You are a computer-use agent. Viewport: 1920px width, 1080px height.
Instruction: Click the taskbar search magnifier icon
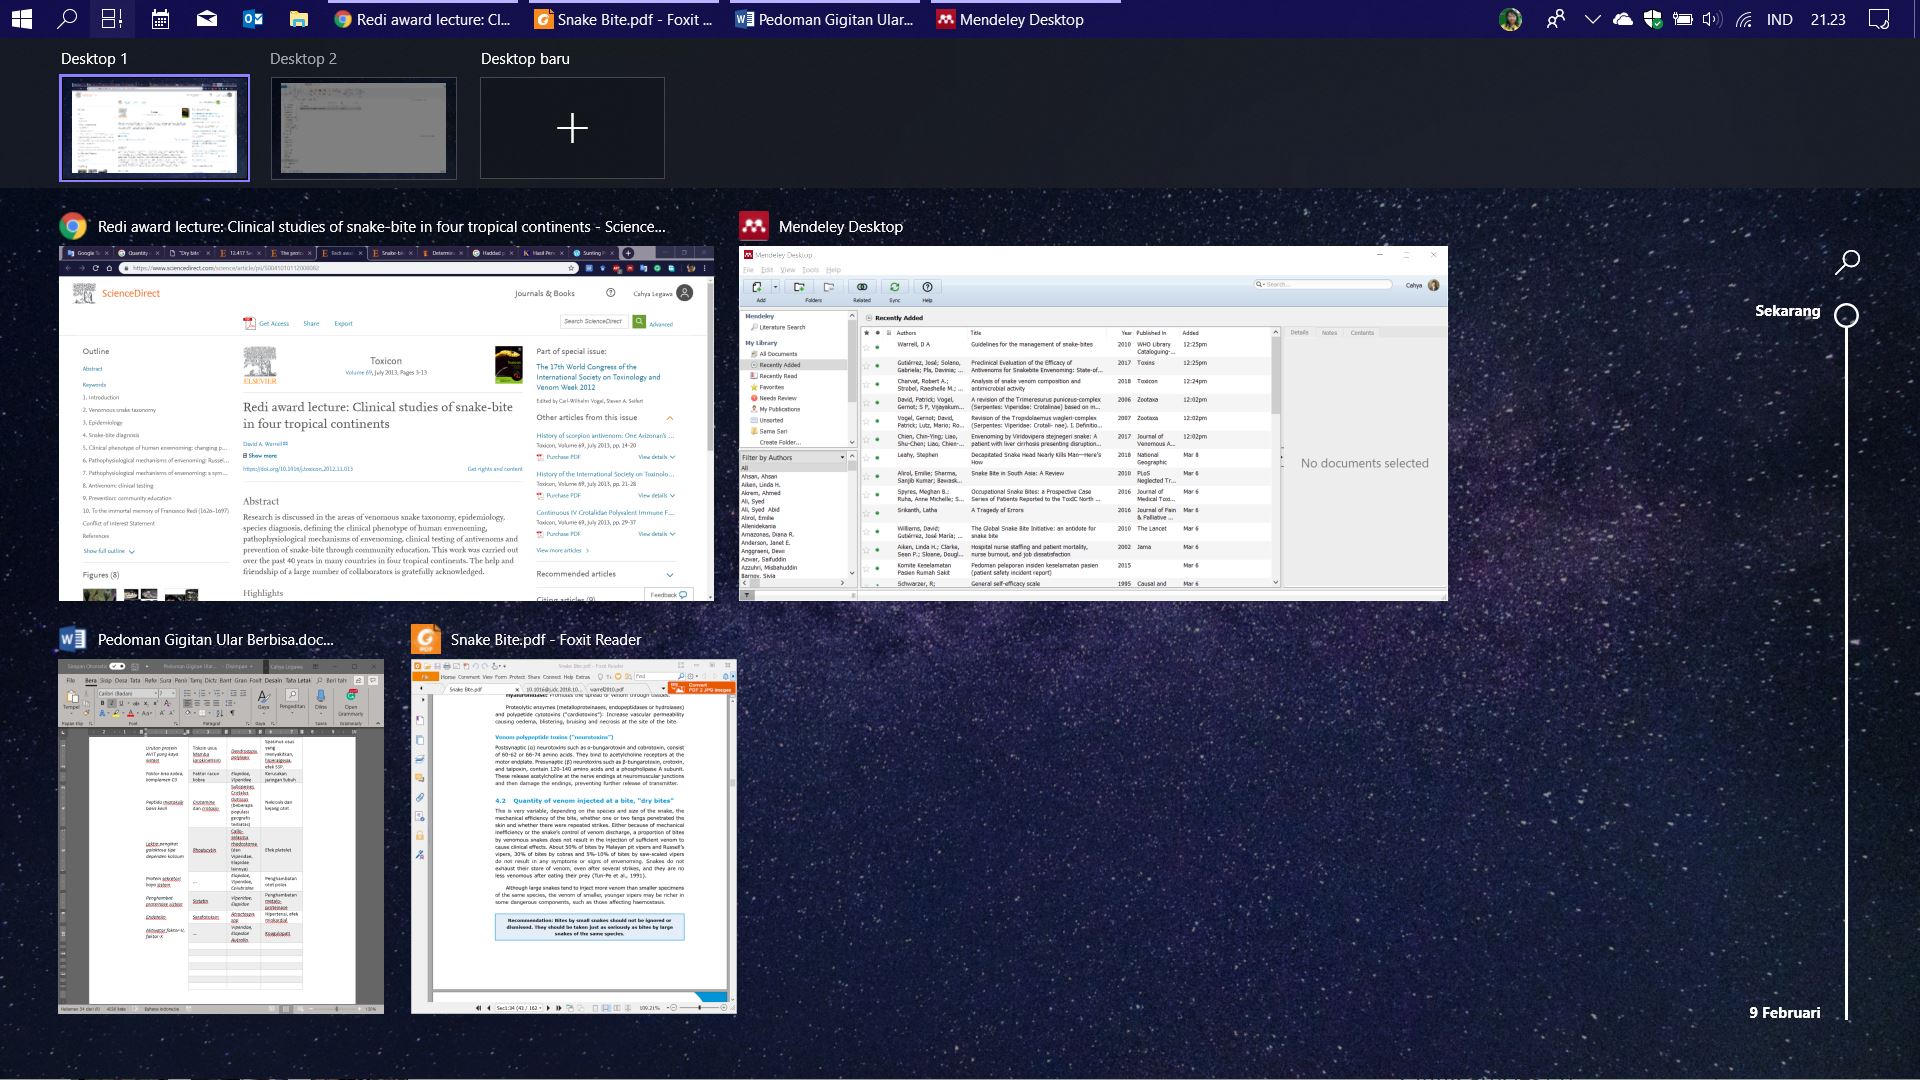click(67, 19)
